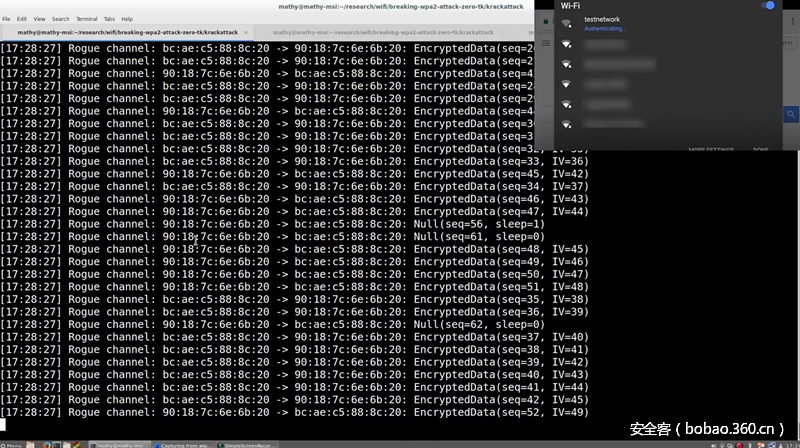Image resolution: width=800 pixels, height=448 pixels.
Task: Toggle the Wi-Fi switch off
Action: click(768, 6)
